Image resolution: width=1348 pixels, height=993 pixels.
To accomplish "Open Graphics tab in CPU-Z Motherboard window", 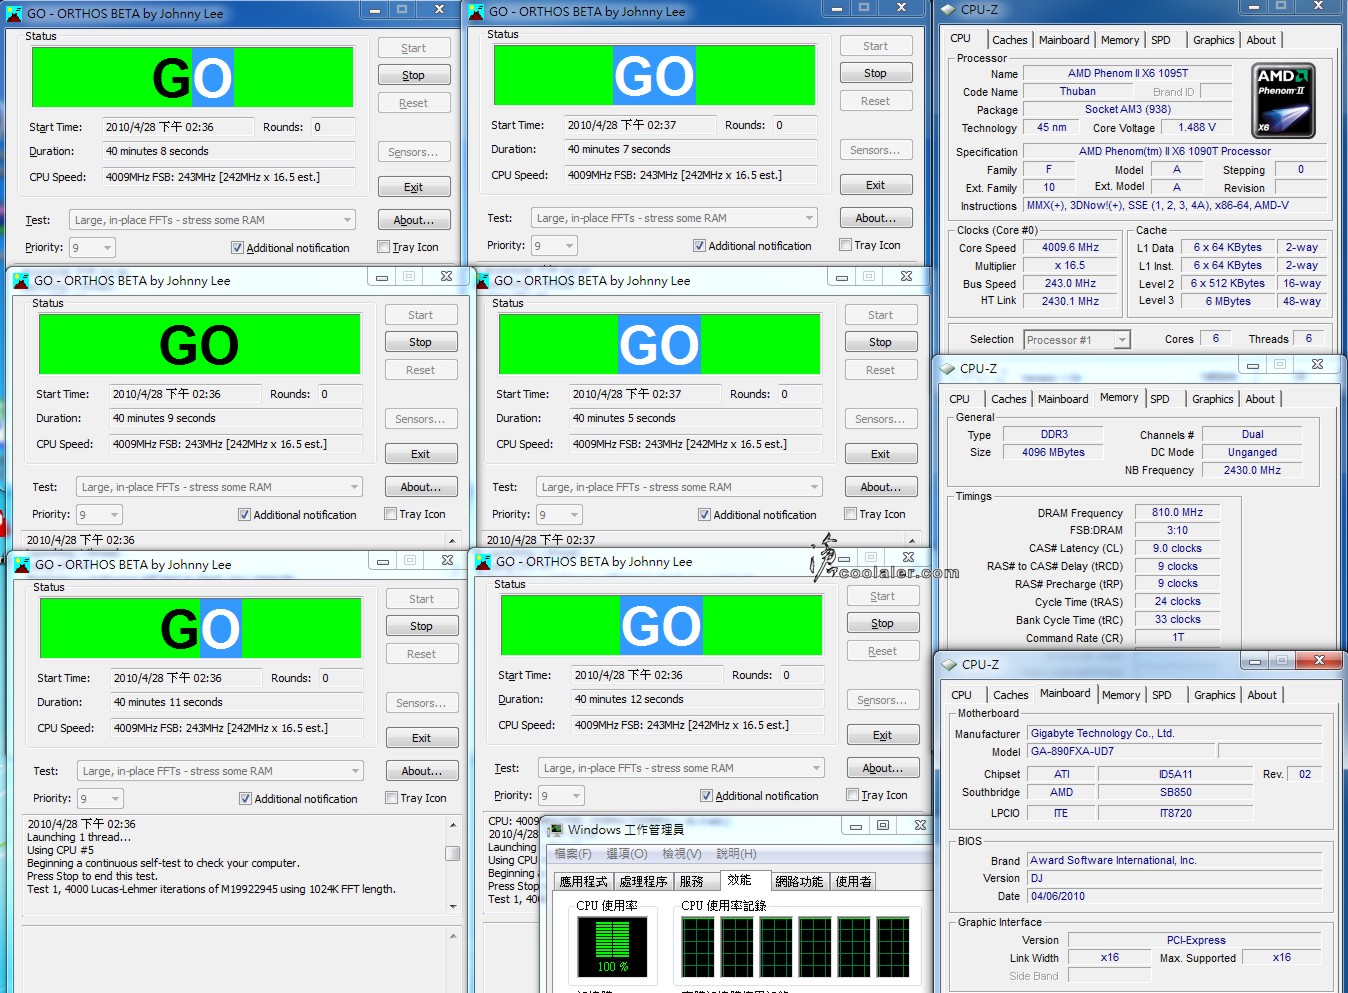I will click(1214, 695).
